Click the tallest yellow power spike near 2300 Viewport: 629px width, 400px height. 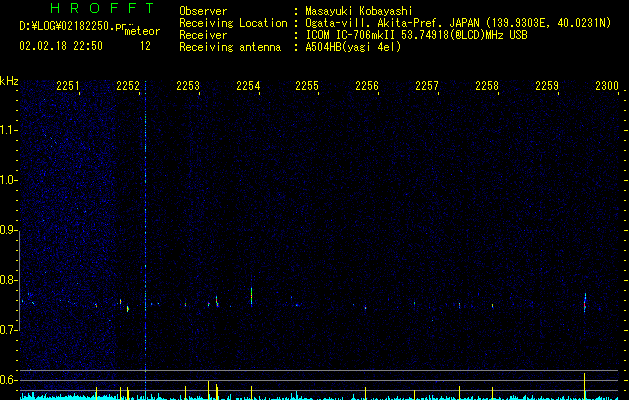(584, 386)
